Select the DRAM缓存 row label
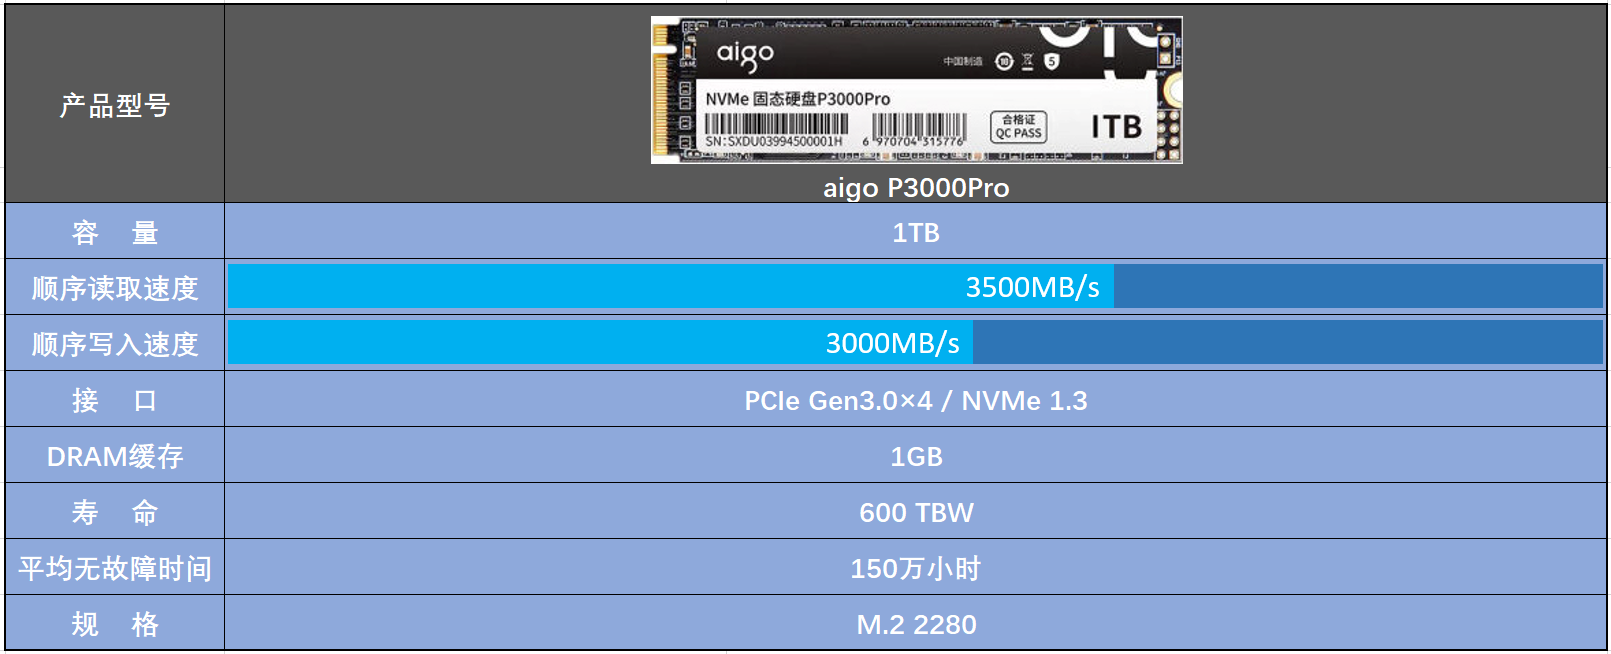Screen dimensions: 1611x654 [x=115, y=456]
